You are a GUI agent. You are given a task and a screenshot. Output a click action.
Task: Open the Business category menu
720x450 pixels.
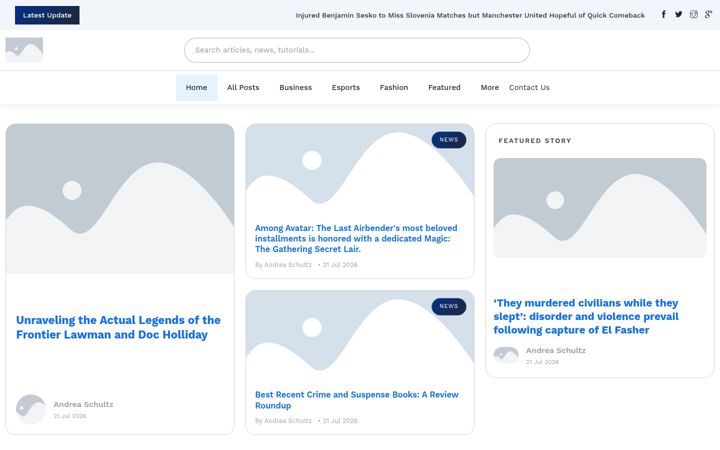(x=296, y=87)
